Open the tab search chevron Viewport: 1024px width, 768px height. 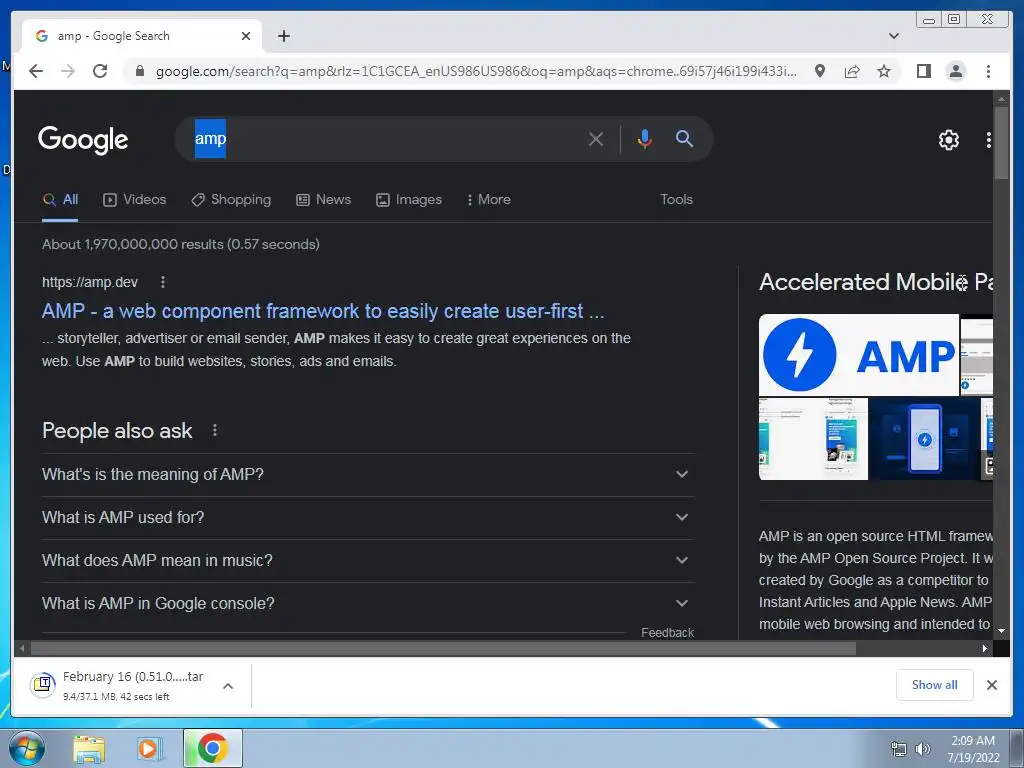[894, 36]
